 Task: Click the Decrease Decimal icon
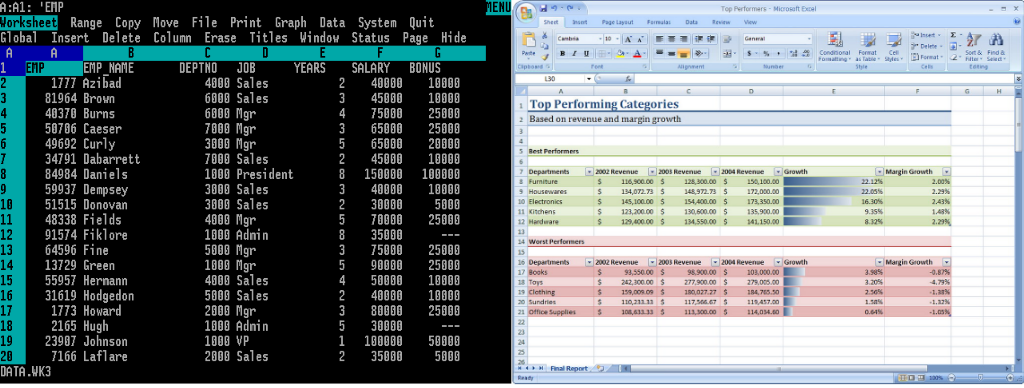pos(805,54)
